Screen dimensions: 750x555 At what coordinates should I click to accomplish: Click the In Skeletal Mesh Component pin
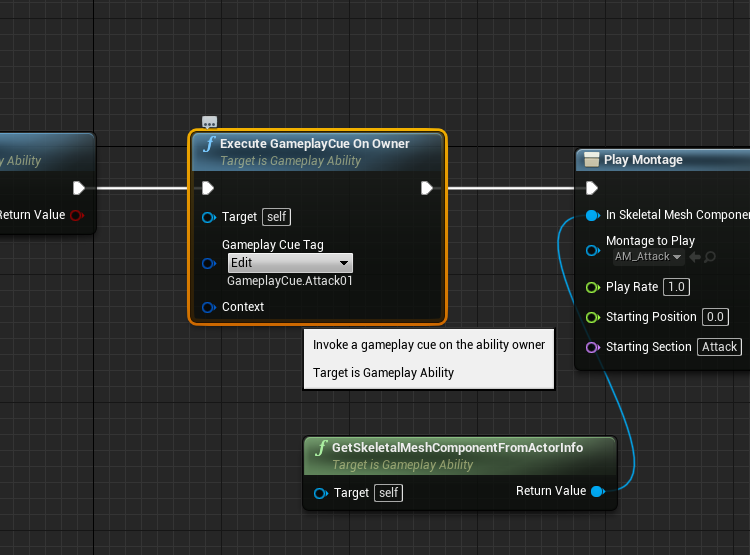tap(593, 215)
